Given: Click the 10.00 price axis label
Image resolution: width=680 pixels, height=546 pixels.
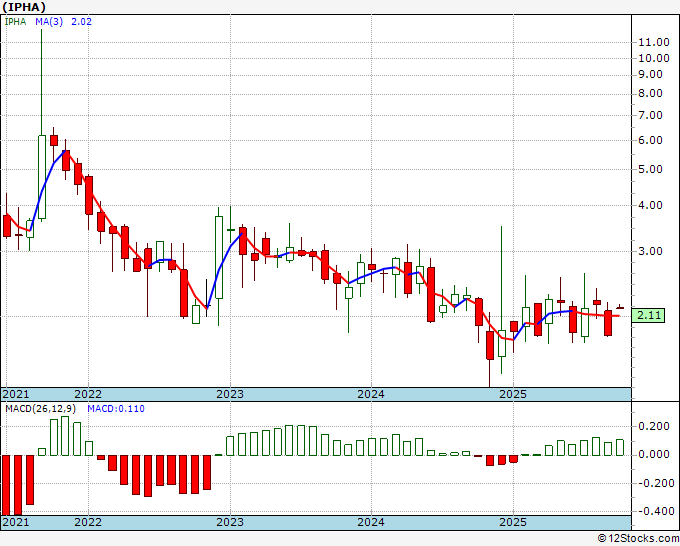Looking at the screenshot, I should pyautogui.click(x=654, y=58).
